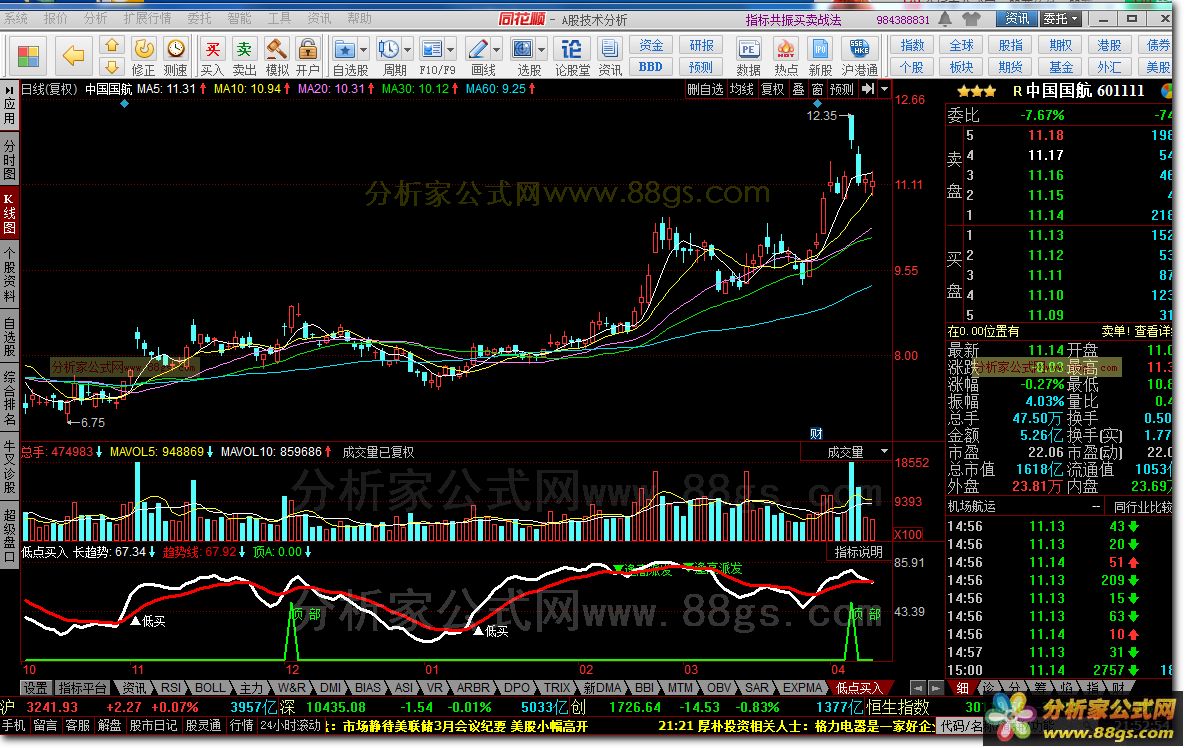Open F10/F9 company info icon

432,50
